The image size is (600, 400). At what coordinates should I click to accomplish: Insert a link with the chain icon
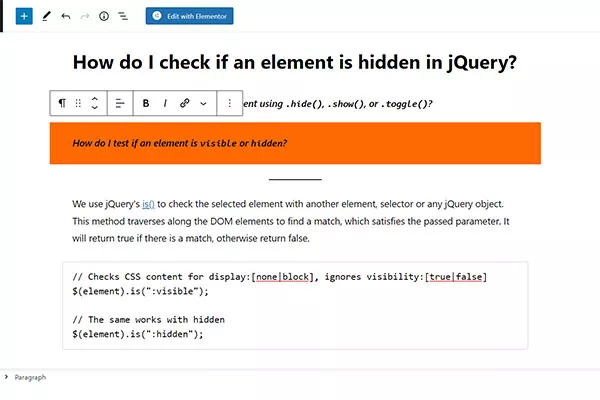[185, 103]
